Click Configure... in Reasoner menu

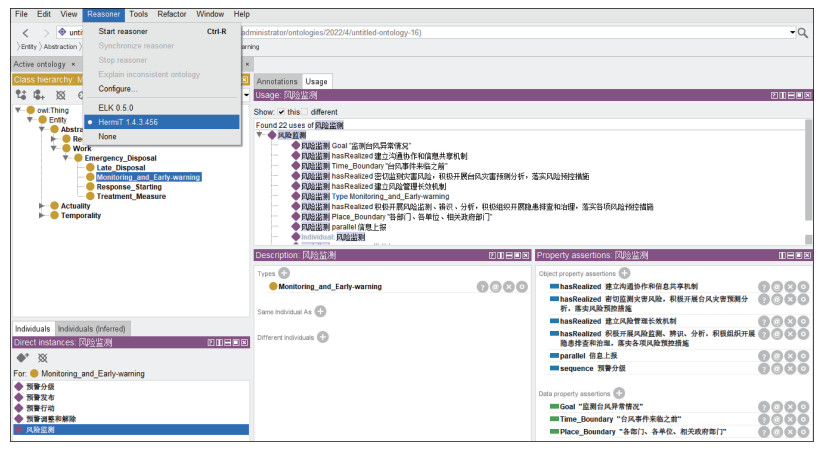coord(118,88)
